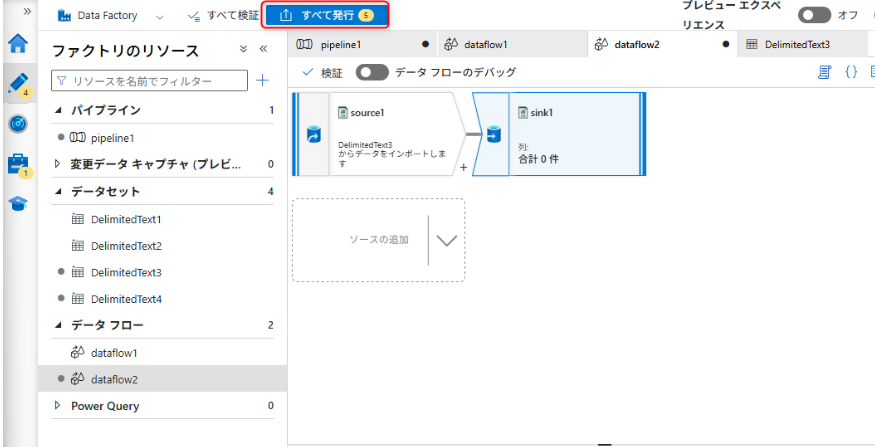The width and height of the screenshot is (875, 447).
Task: Expand 変更データ キャプチャ section
Action: pos(57,164)
